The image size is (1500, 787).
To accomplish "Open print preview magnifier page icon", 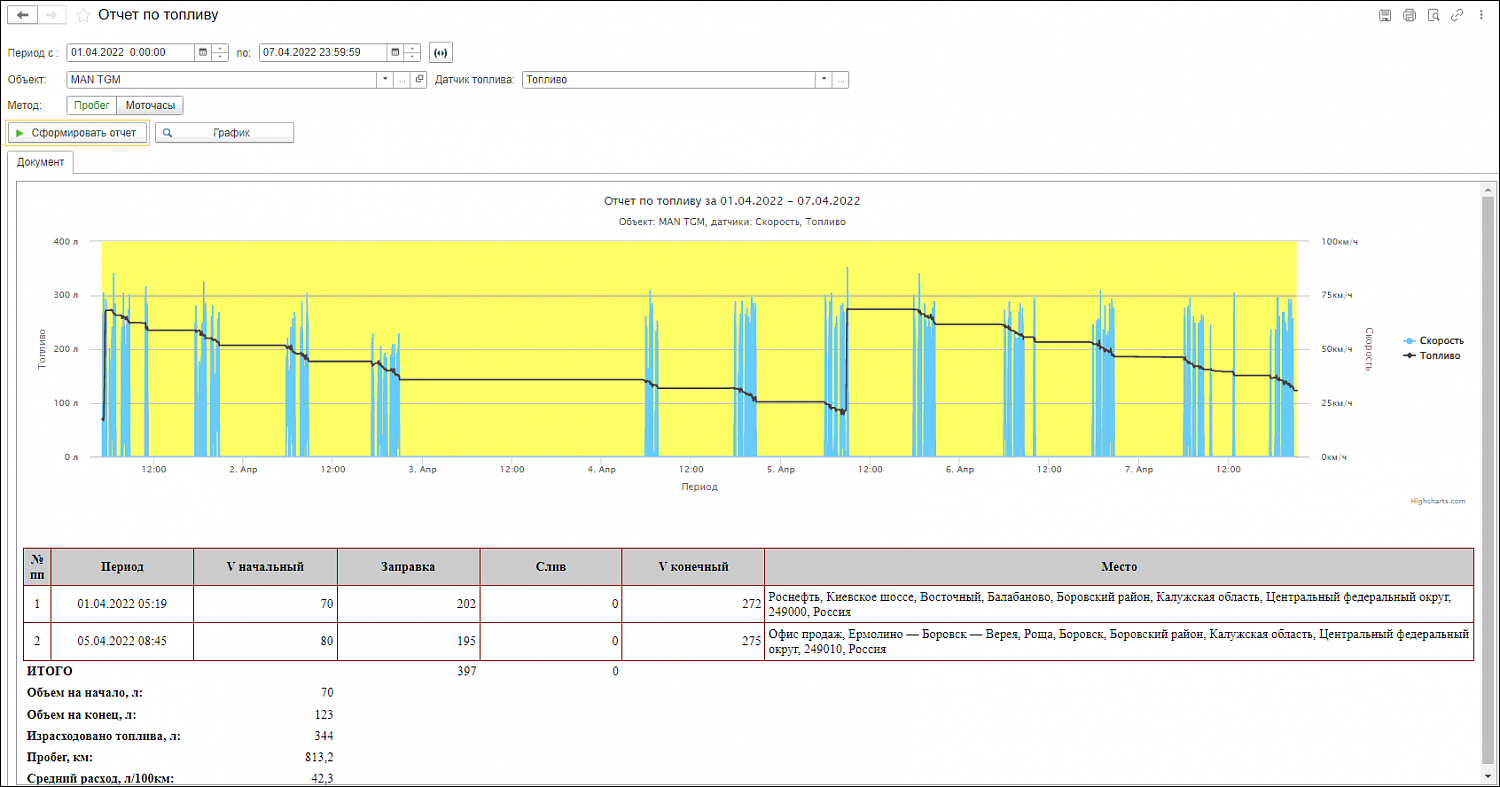I will (1433, 15).
